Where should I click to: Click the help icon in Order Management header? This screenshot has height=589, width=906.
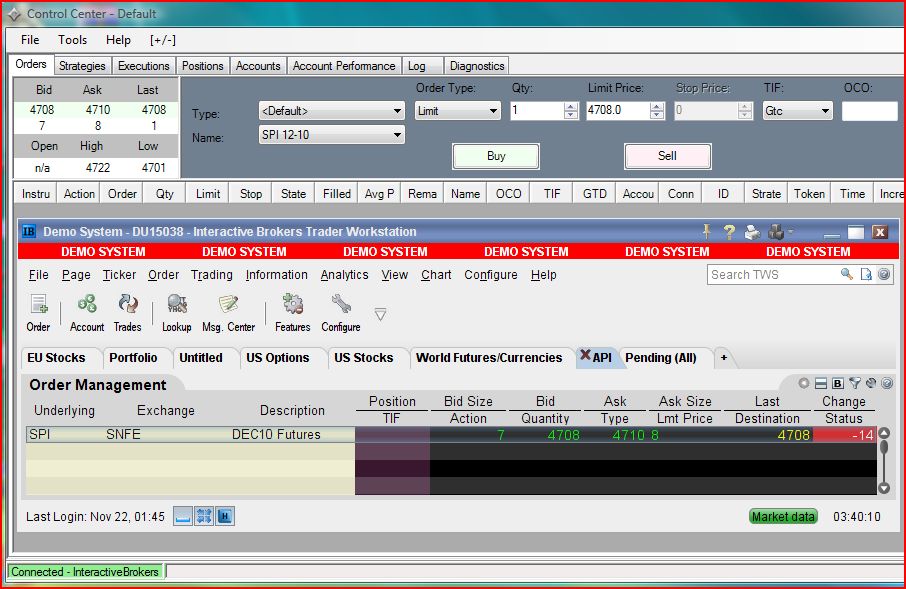[x=888, y=383]
